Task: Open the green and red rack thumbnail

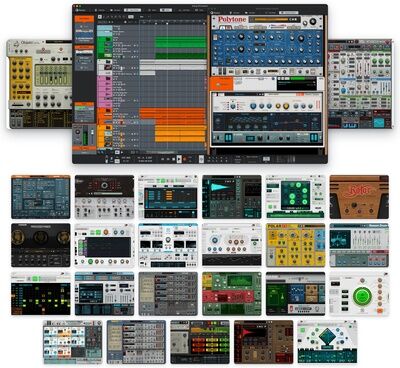Action: 232,294
